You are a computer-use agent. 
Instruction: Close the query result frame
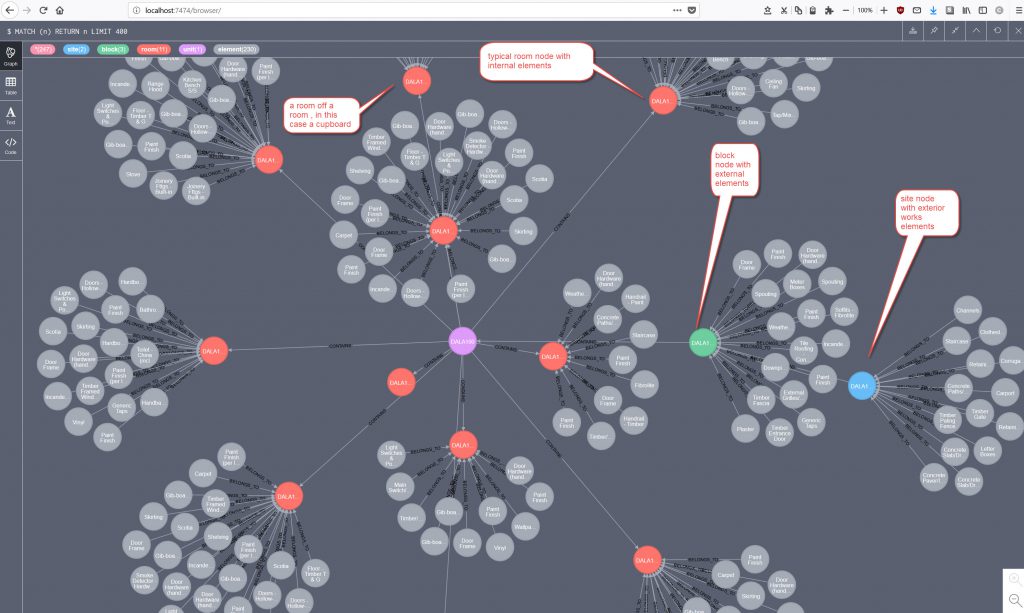coord(1015,31)
